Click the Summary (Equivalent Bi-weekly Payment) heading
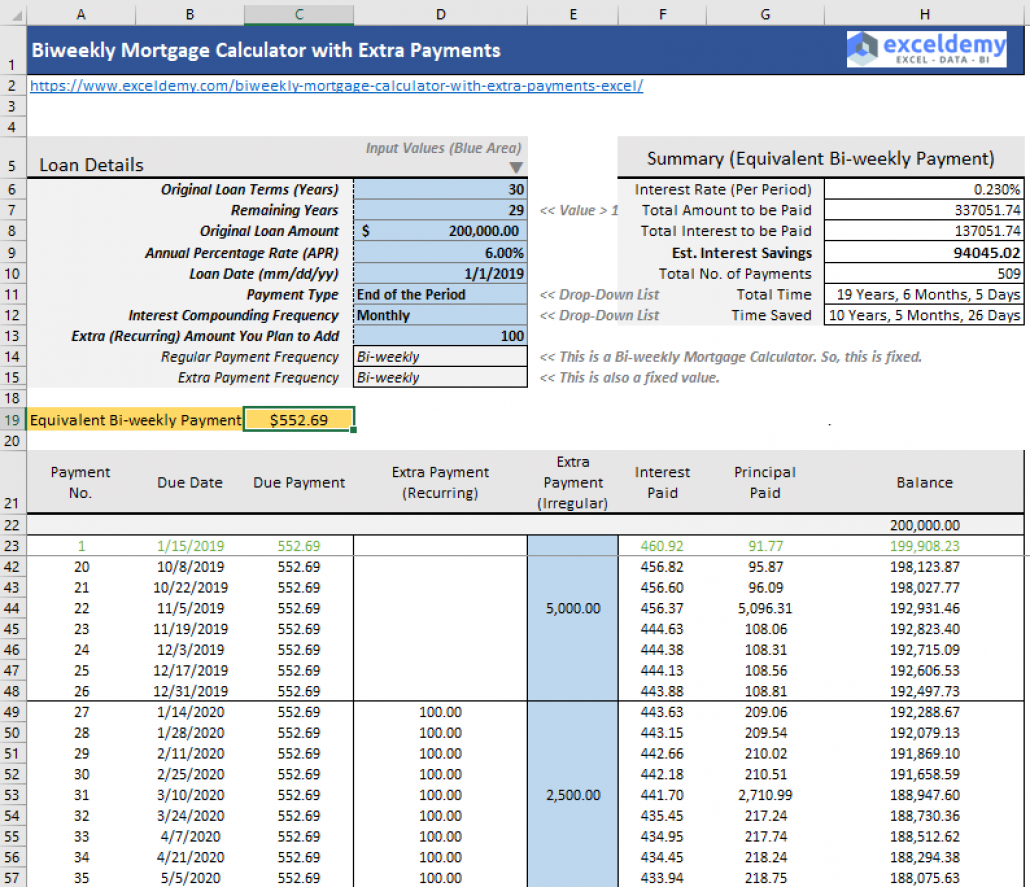Image resolution: width=1030 pixels, height=887 pixels. 820,158
